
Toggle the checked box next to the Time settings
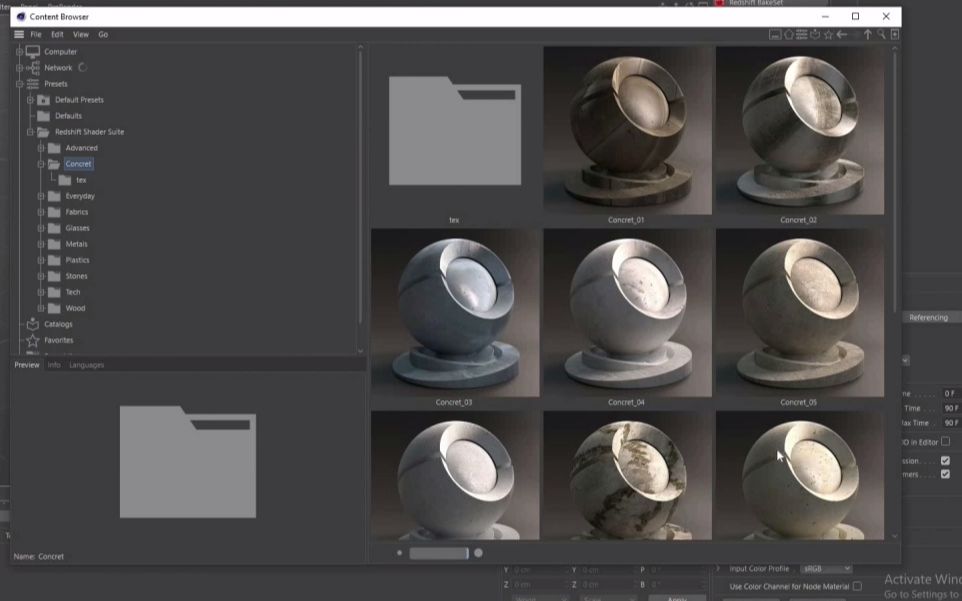tap(944, 460)
